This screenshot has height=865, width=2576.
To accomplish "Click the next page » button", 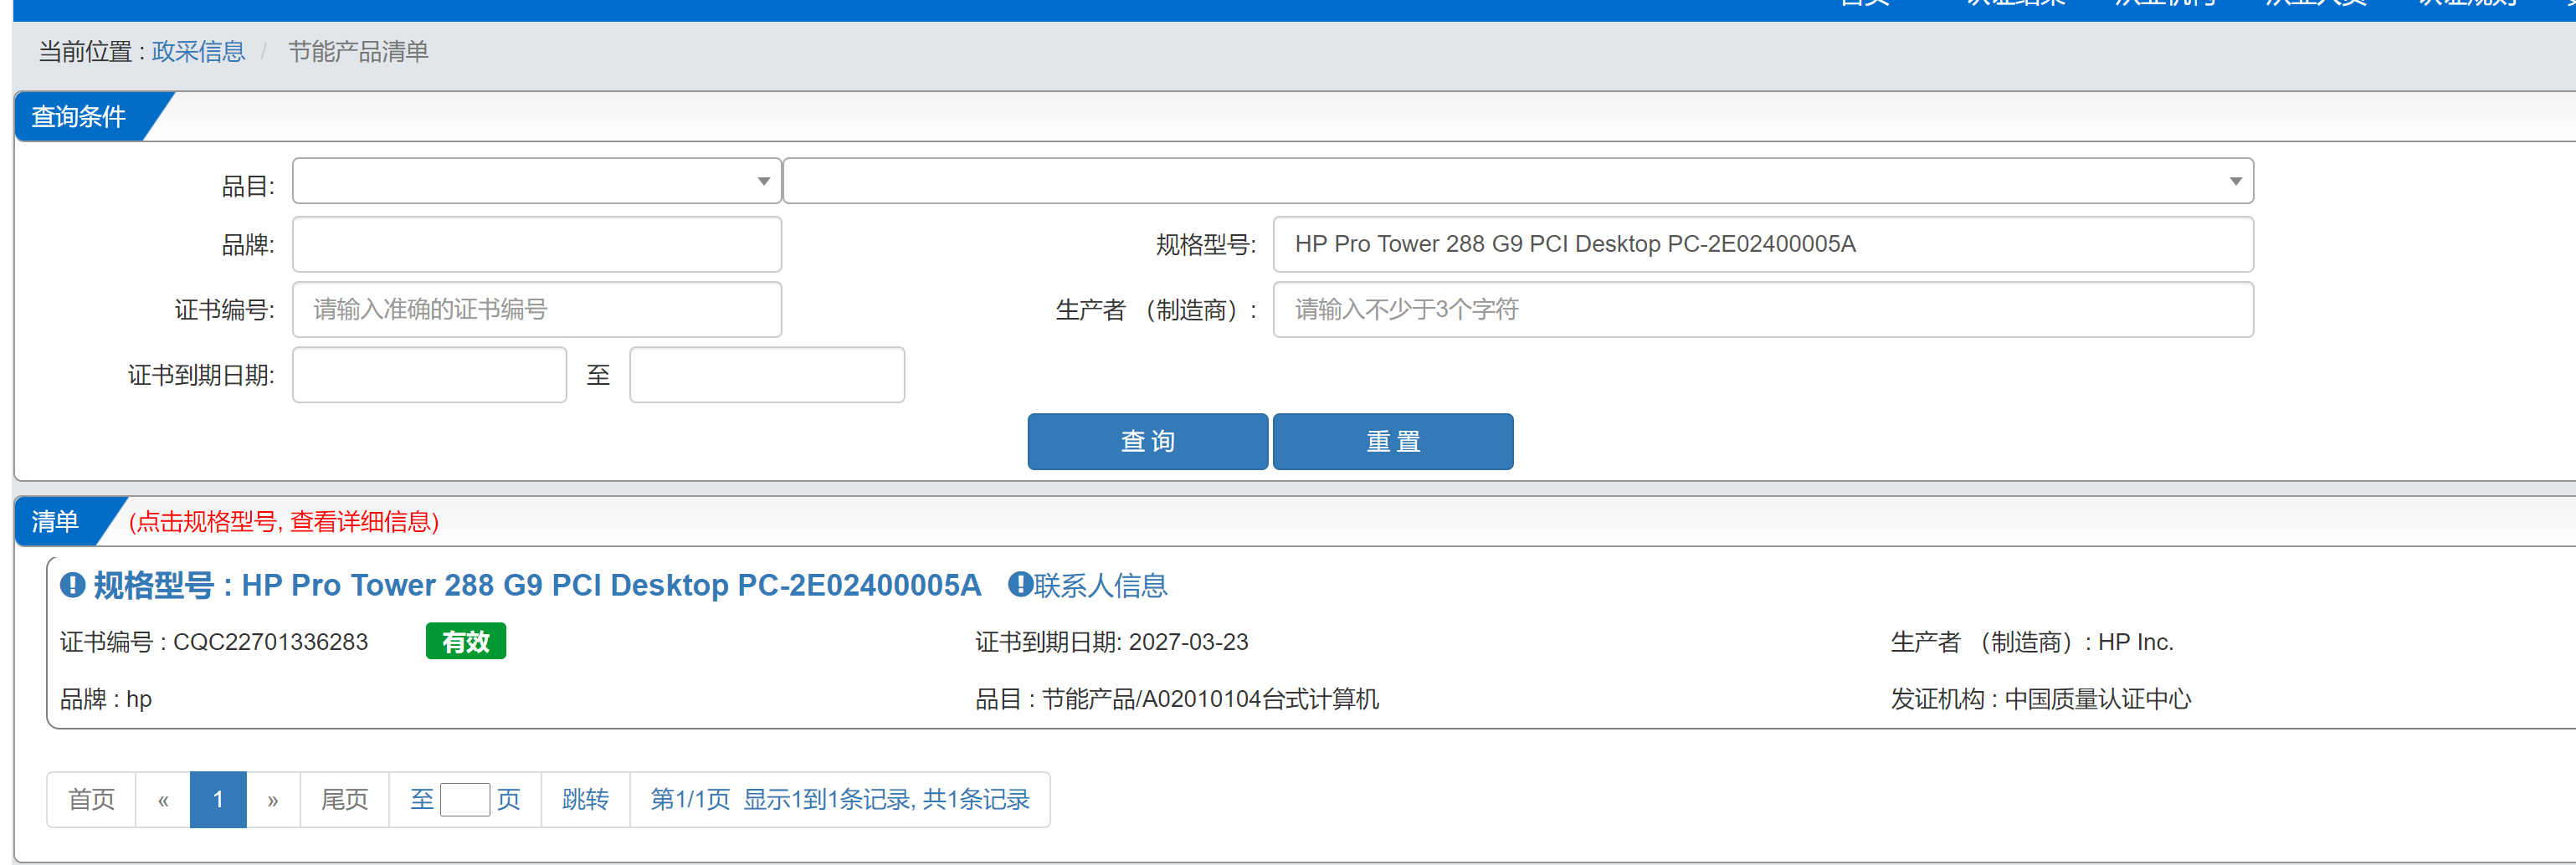I will point(273,799).
